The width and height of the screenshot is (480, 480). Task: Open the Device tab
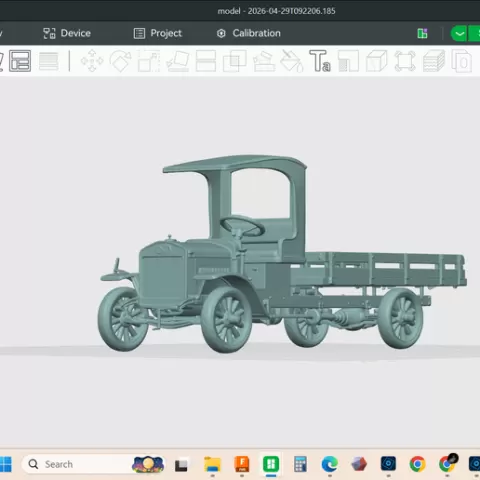67,33
